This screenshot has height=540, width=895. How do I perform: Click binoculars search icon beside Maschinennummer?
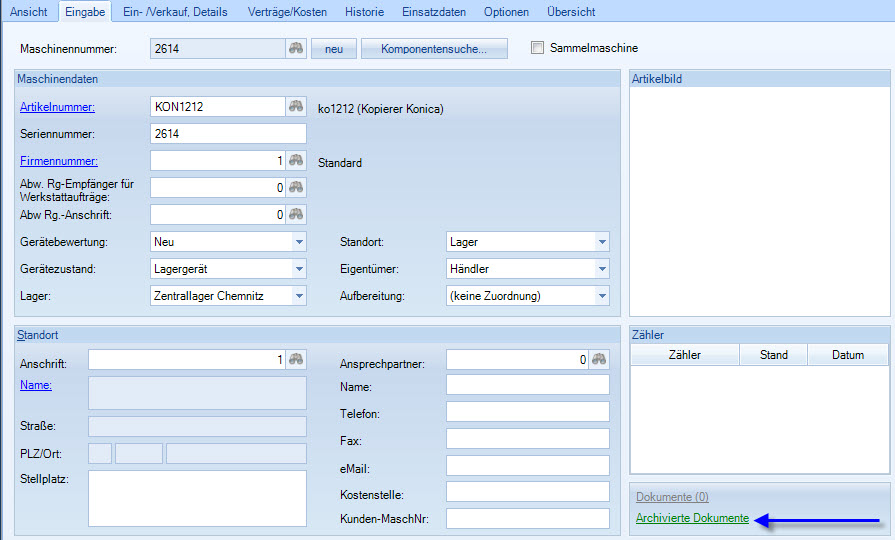(296, 48)
